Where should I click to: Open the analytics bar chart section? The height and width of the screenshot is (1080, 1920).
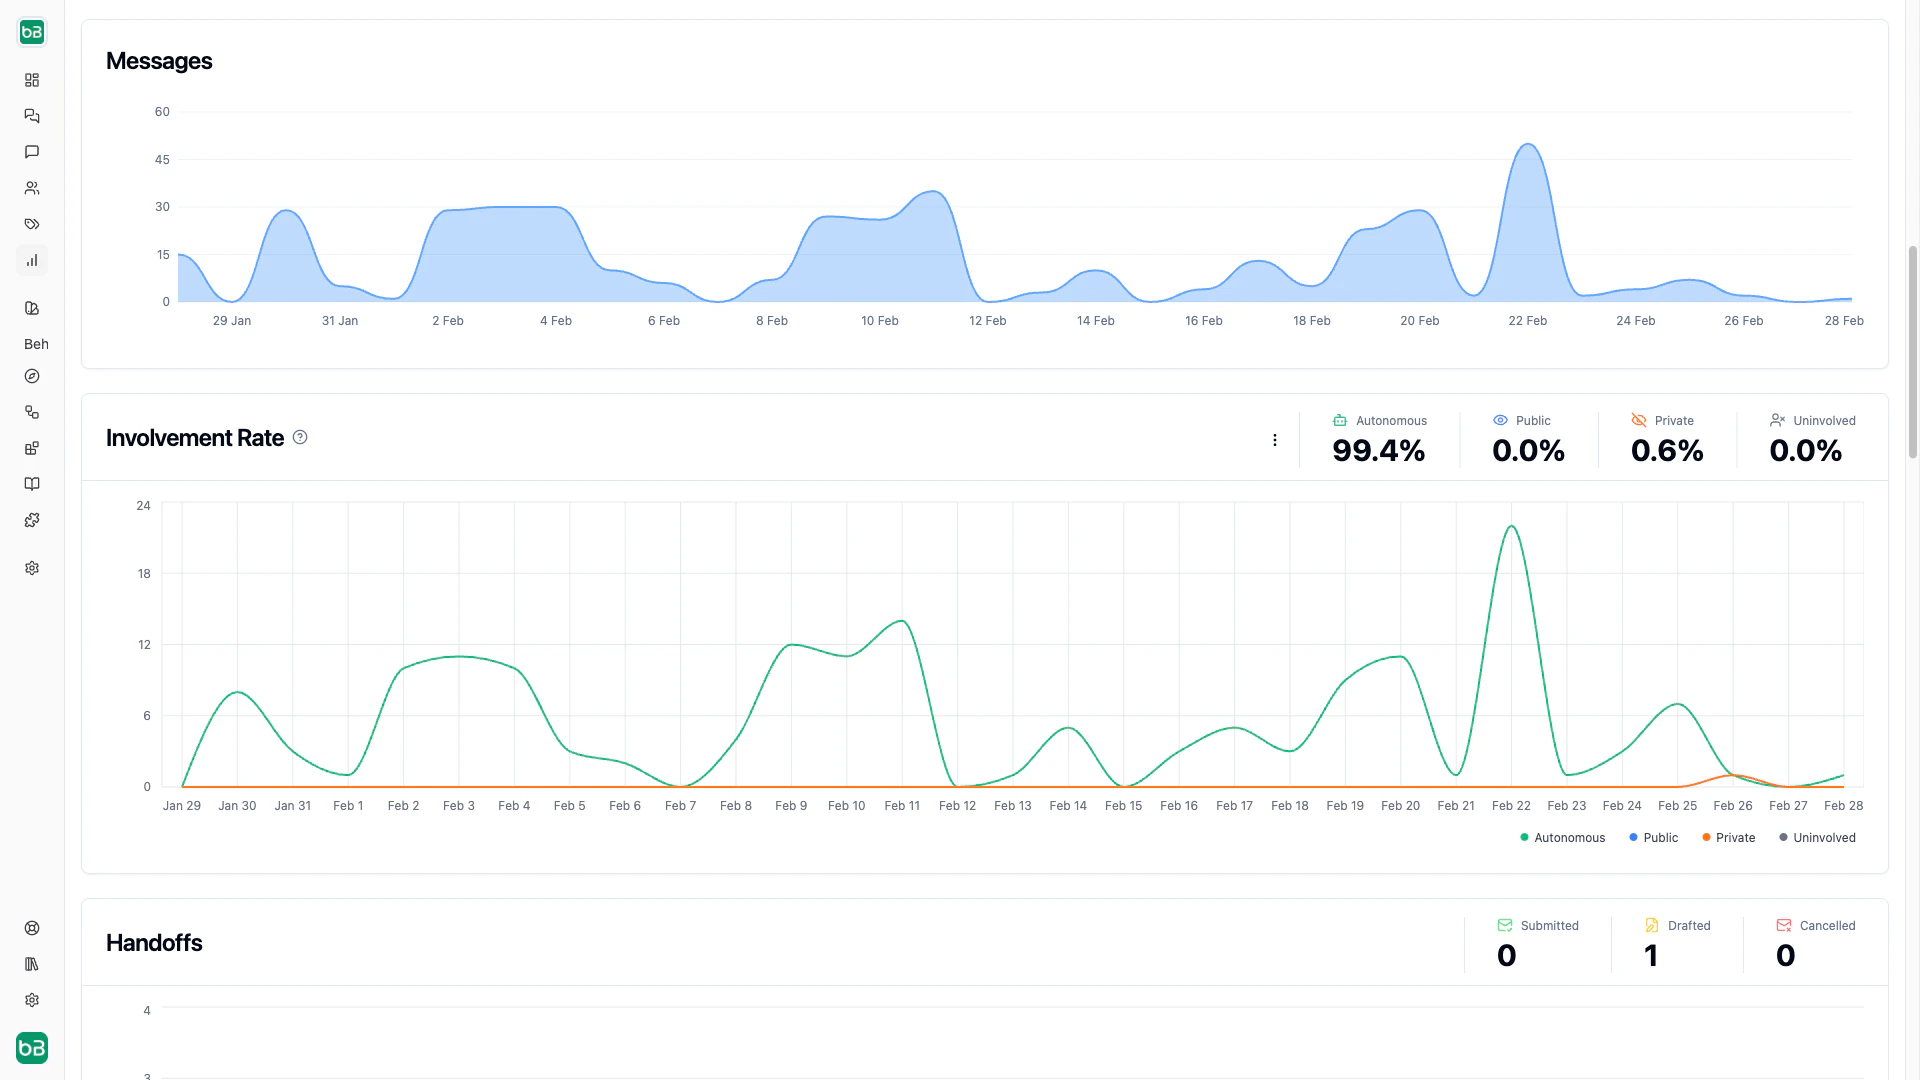tap(32, 260)
